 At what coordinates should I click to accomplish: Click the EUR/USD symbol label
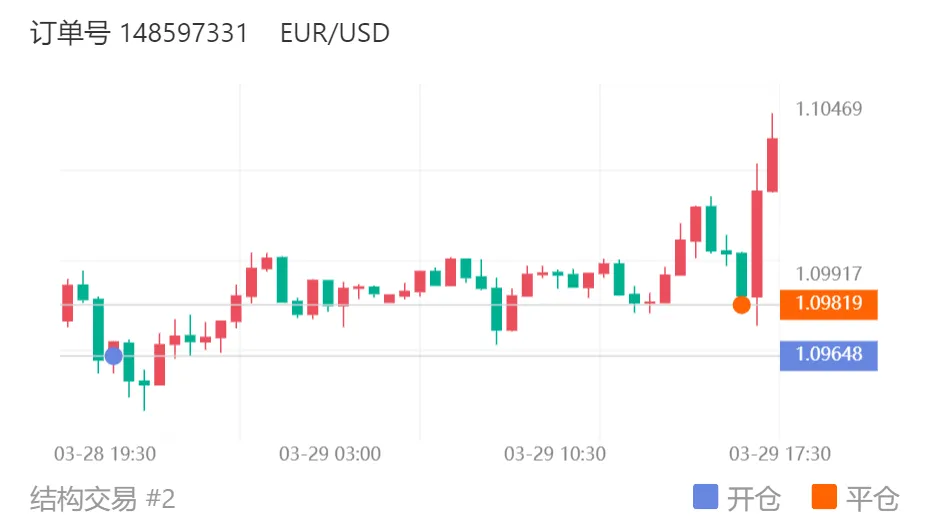click(x=335, y=33)
